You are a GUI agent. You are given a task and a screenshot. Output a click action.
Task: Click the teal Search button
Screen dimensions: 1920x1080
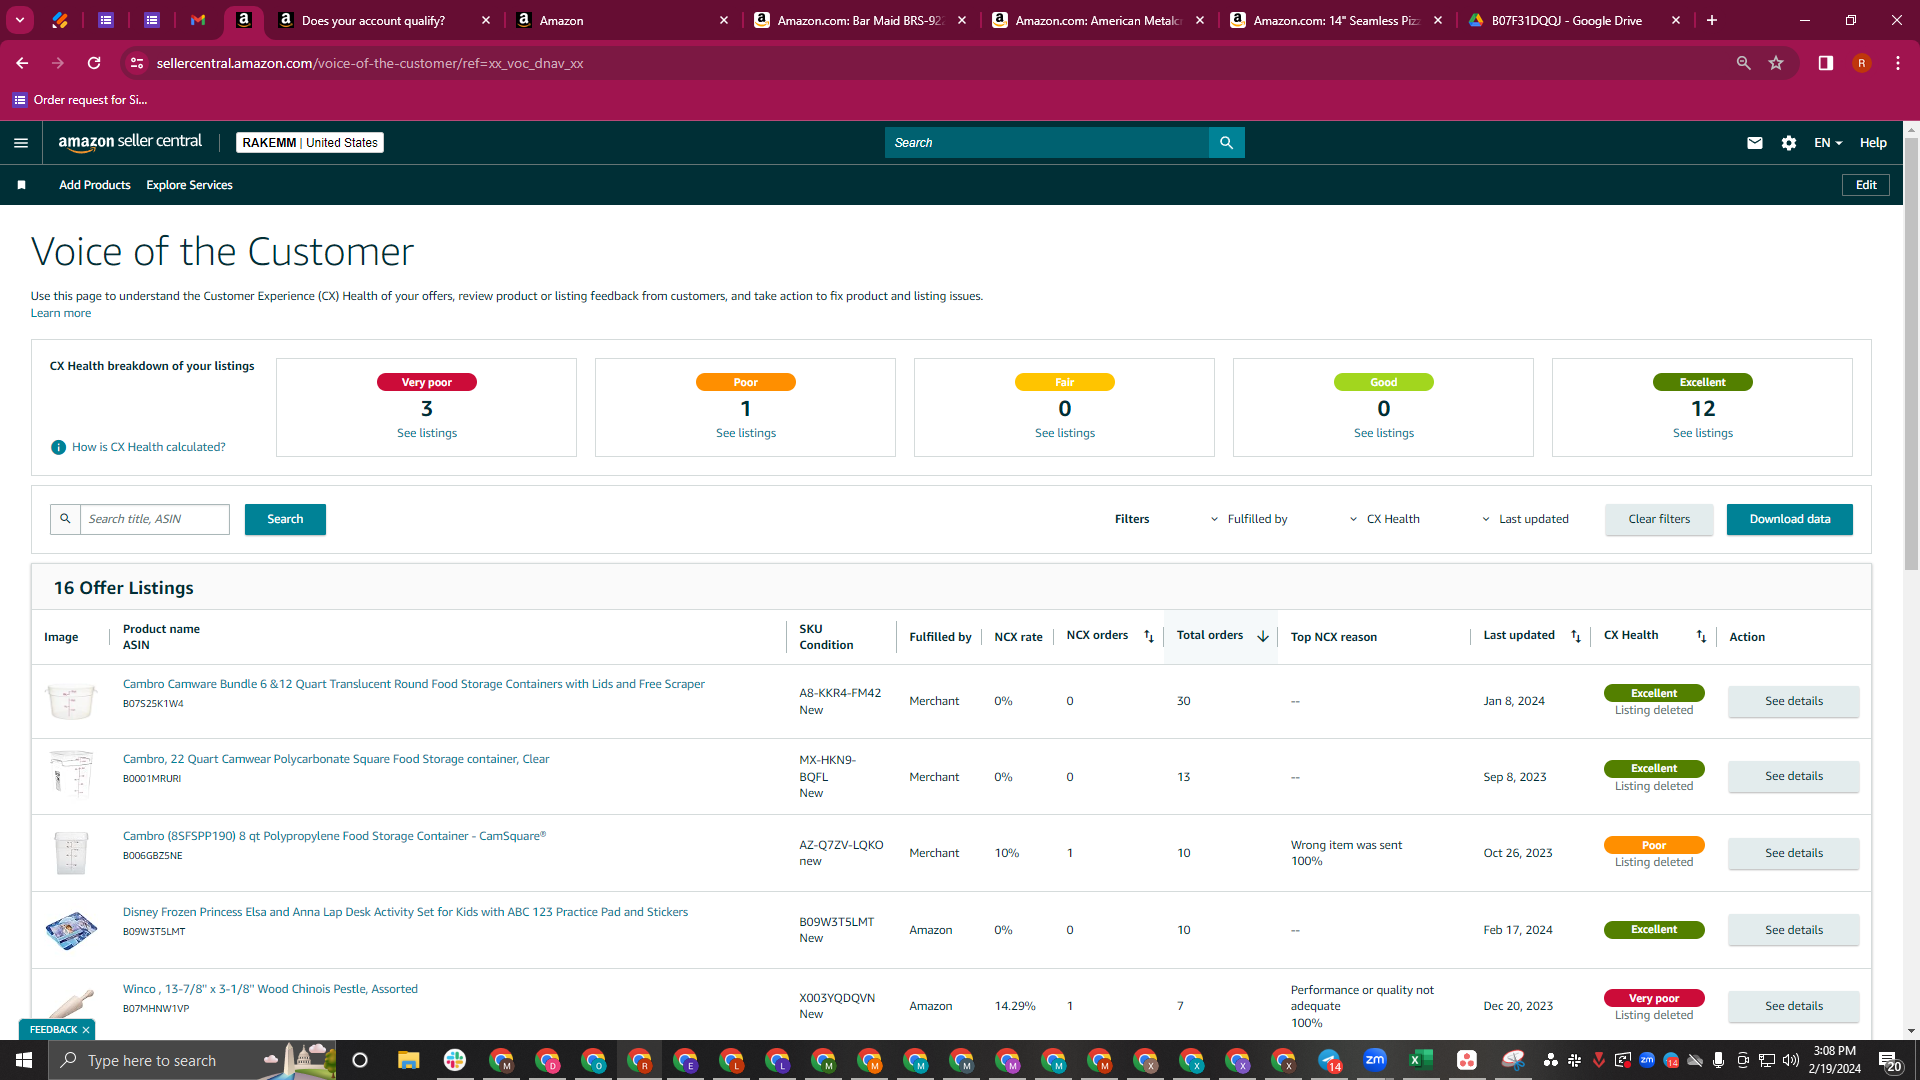[x=285, y=519]
